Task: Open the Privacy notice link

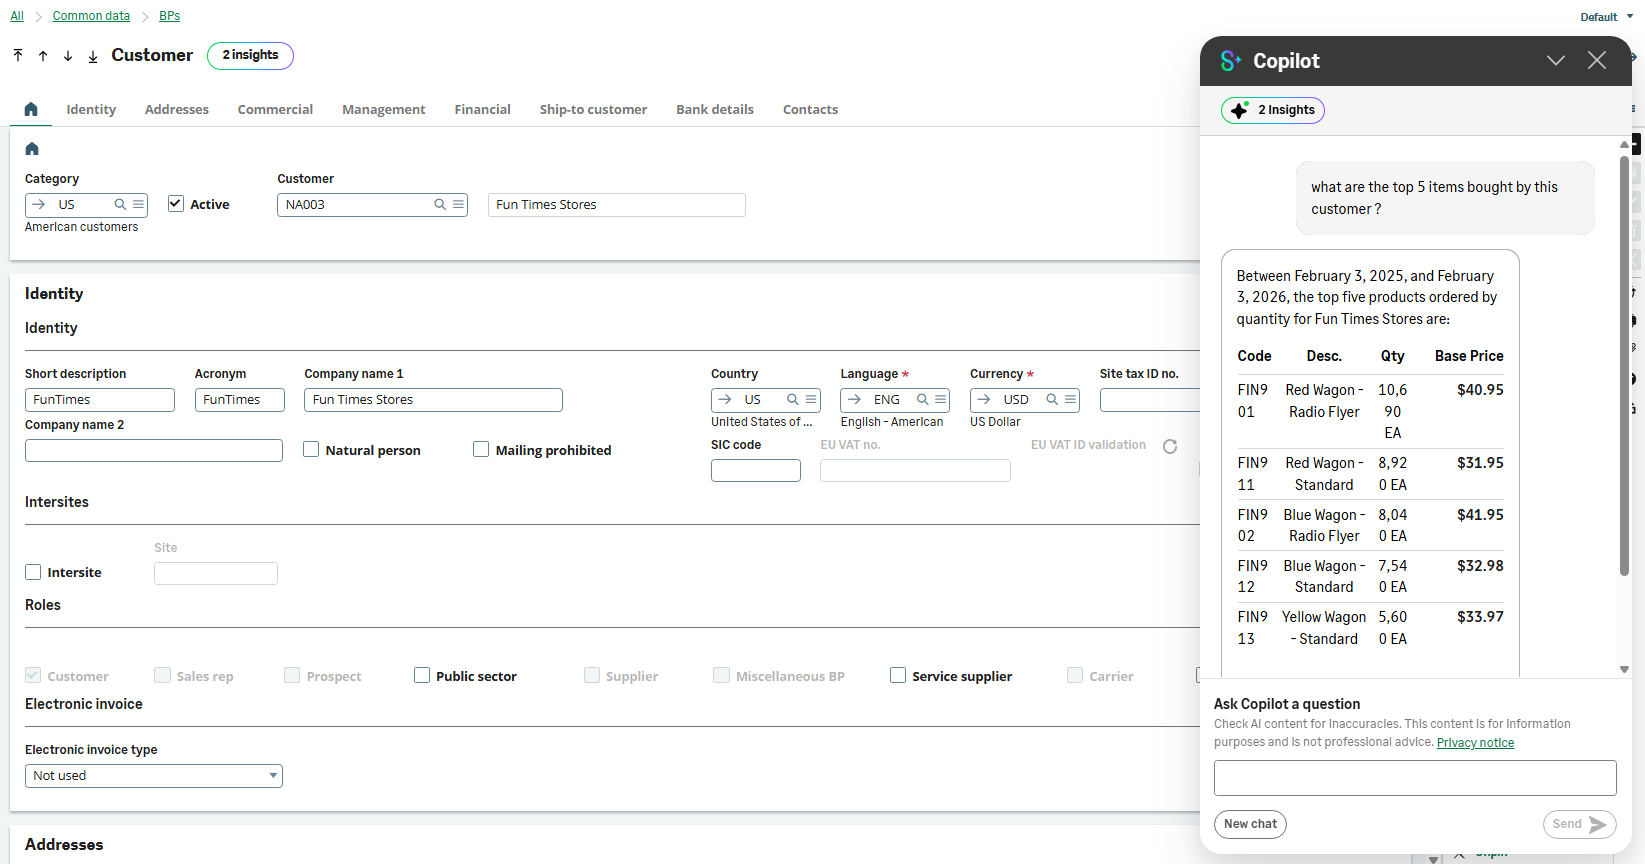Action: [x=1475, y=743]
